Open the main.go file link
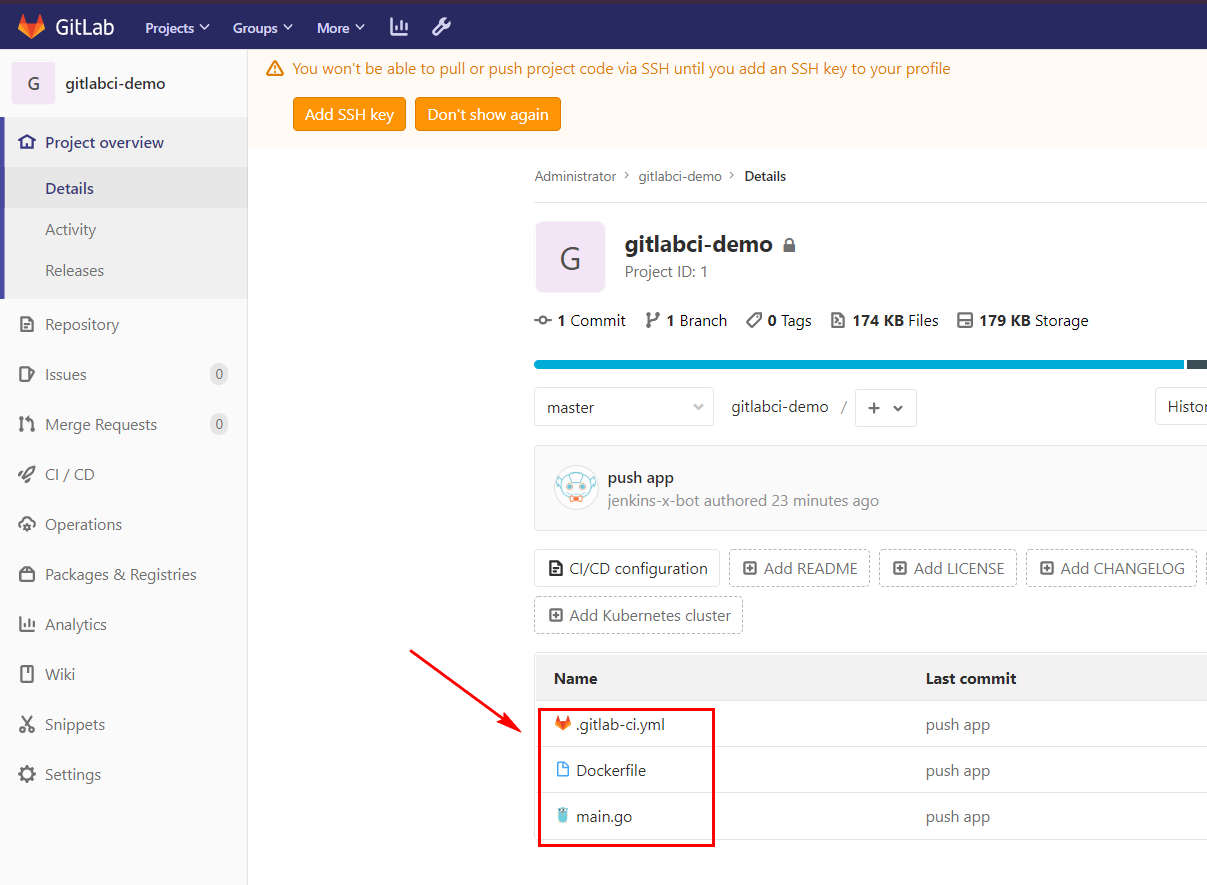Image resolution: width=1207 pixels, height=885 pixels. (604, 816)
